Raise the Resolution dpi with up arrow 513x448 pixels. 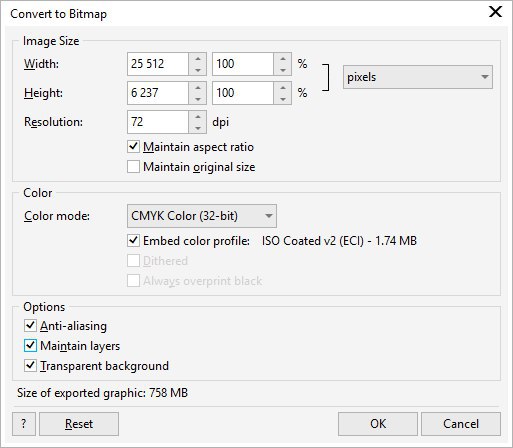[x=198, y=116]
